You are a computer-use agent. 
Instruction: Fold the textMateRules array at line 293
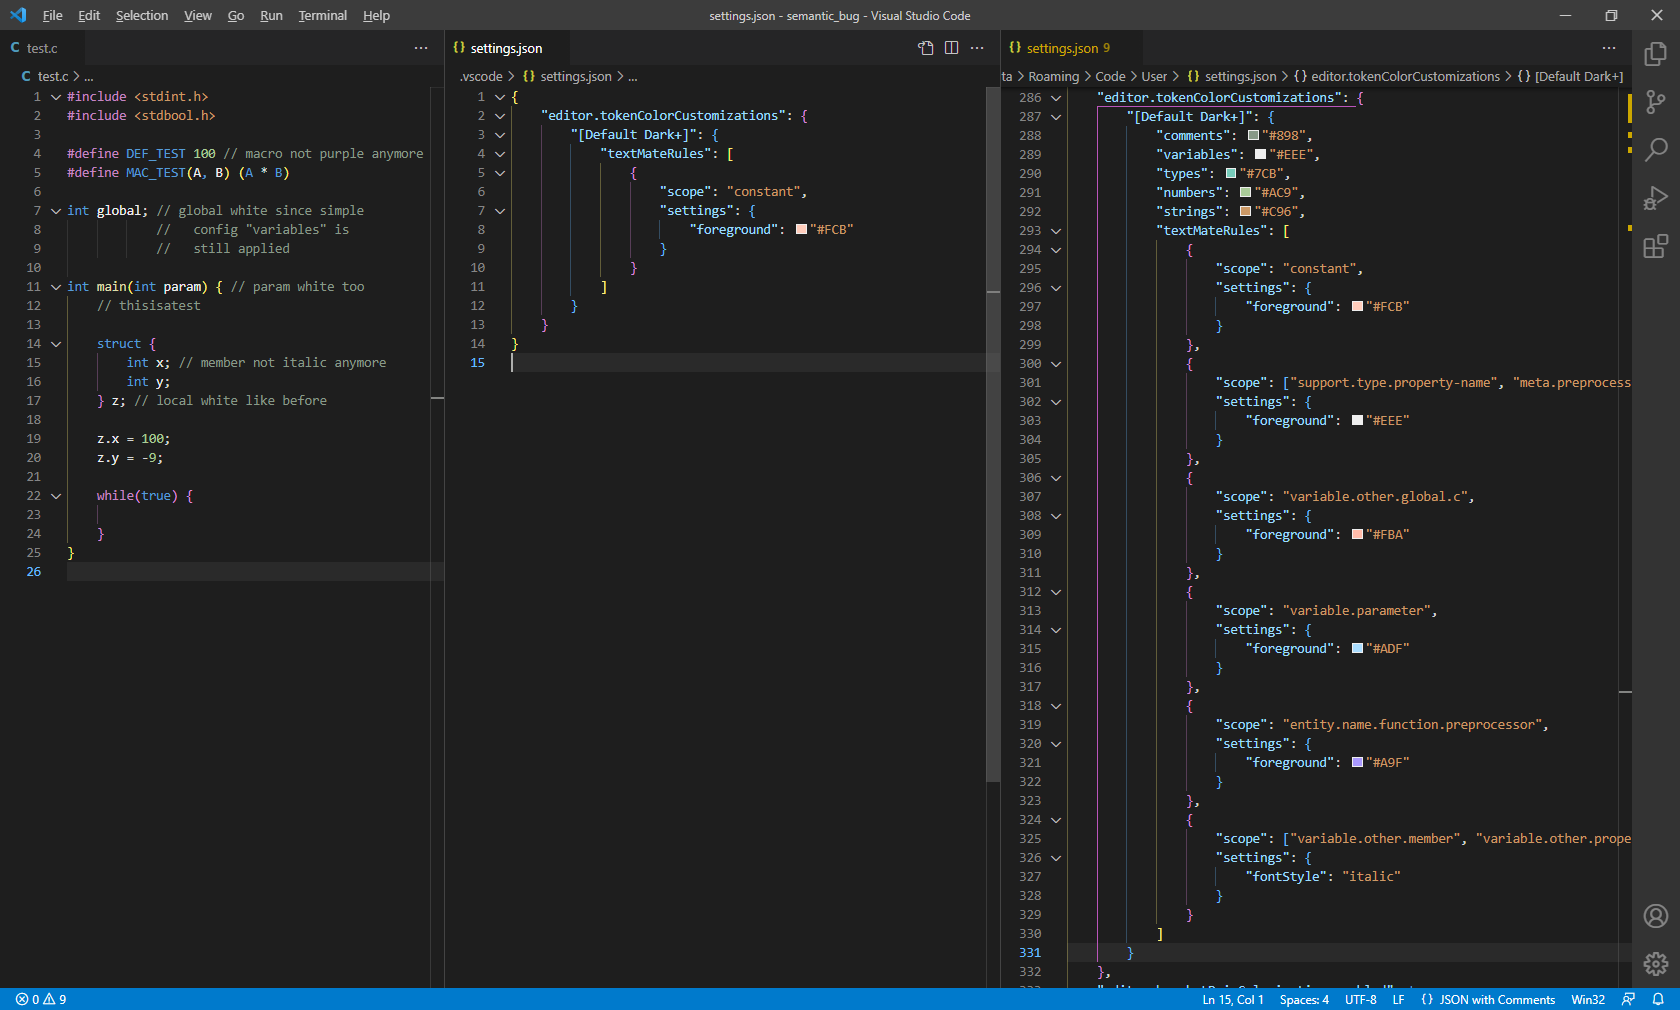click(1056, 231)
